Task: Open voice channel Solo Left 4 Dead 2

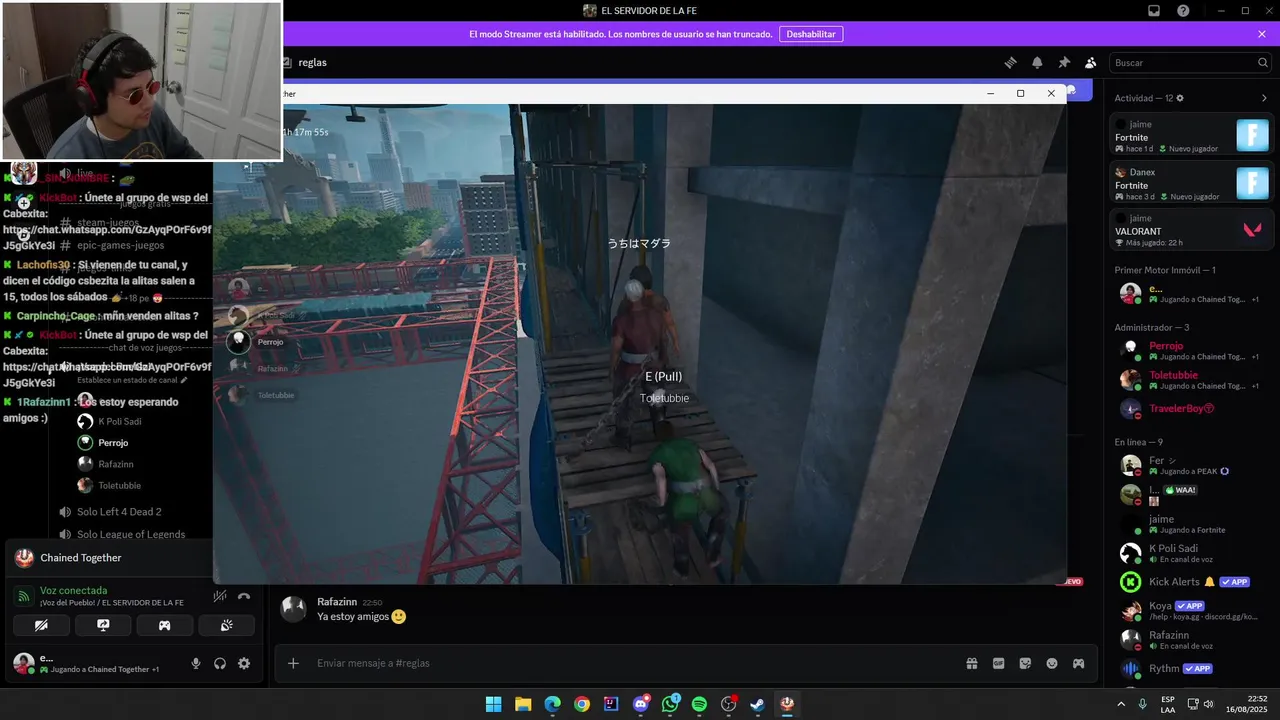Action: (119, 512)
